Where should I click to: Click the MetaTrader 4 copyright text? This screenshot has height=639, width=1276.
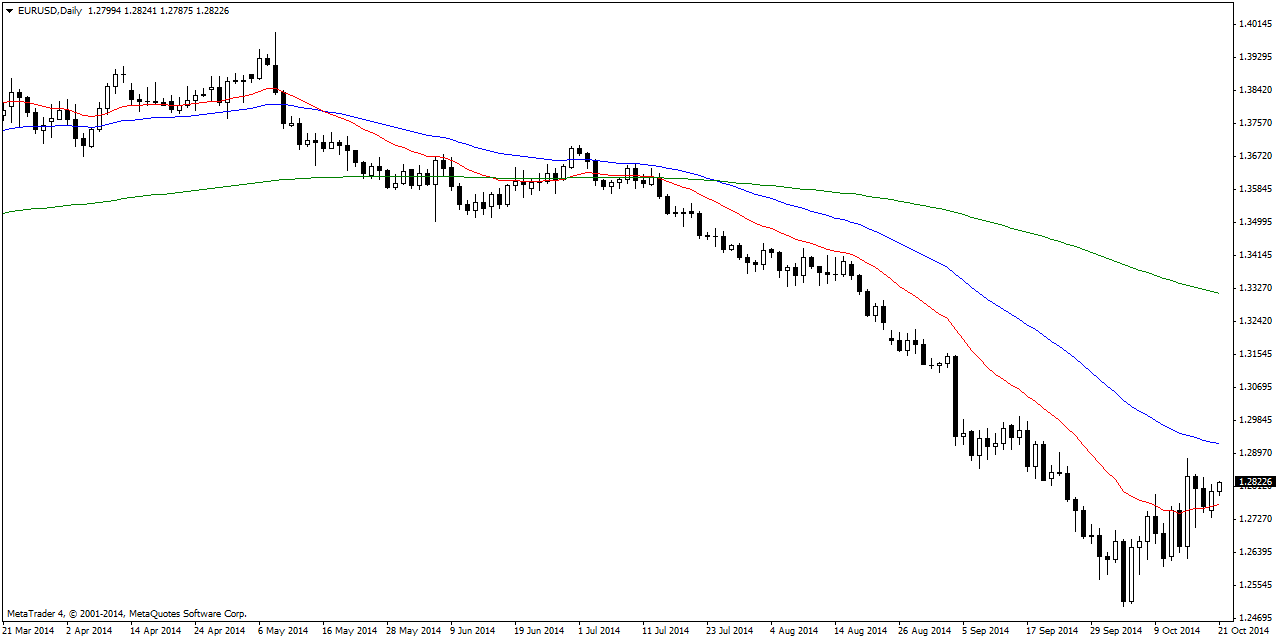click(x=126, y=613)
